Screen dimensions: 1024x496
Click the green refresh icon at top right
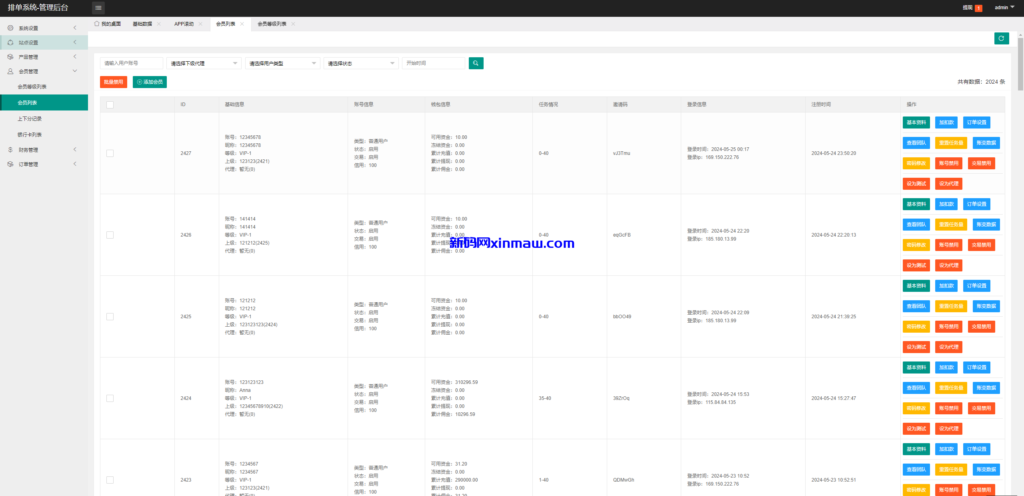pos(1001,38)
